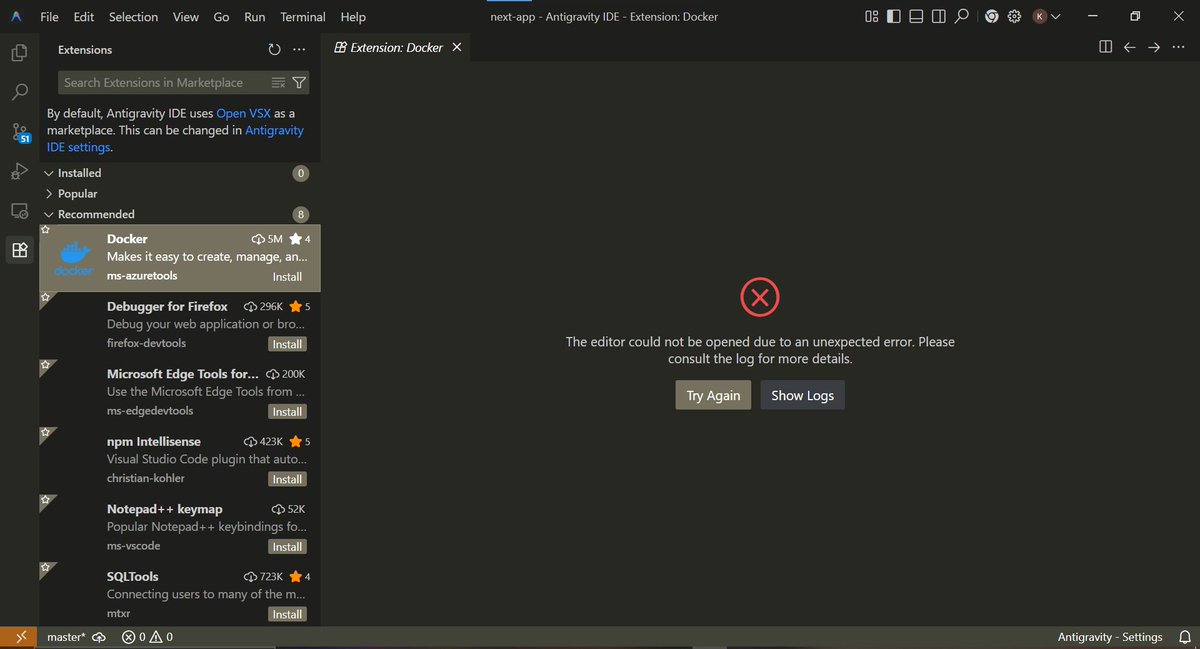
Task: Toggle the secondary side bar
Action: (938, 17)
